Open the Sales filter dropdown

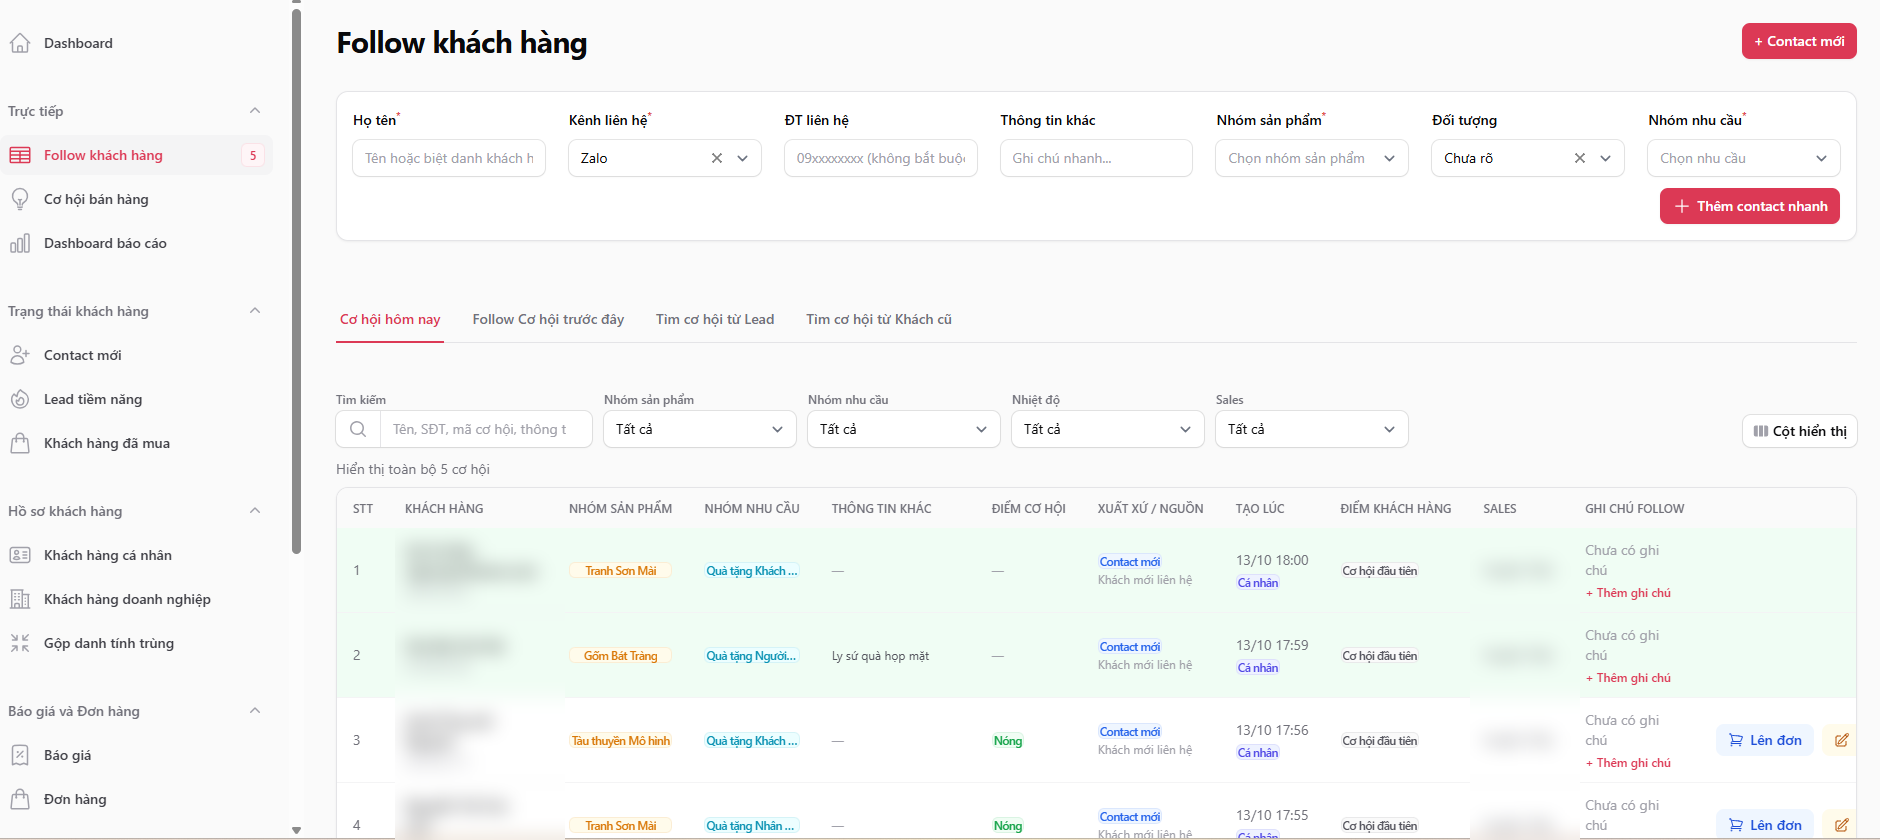1312,429
